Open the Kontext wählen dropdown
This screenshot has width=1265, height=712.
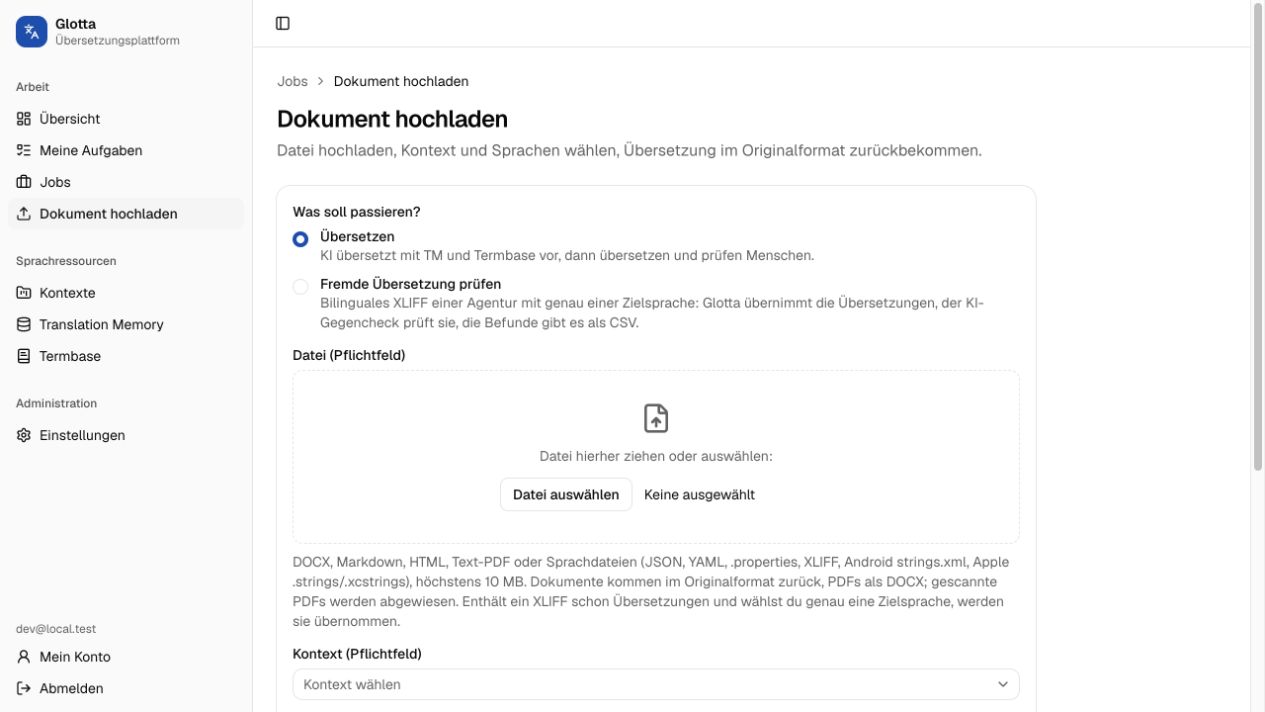(x=656, y=684)
